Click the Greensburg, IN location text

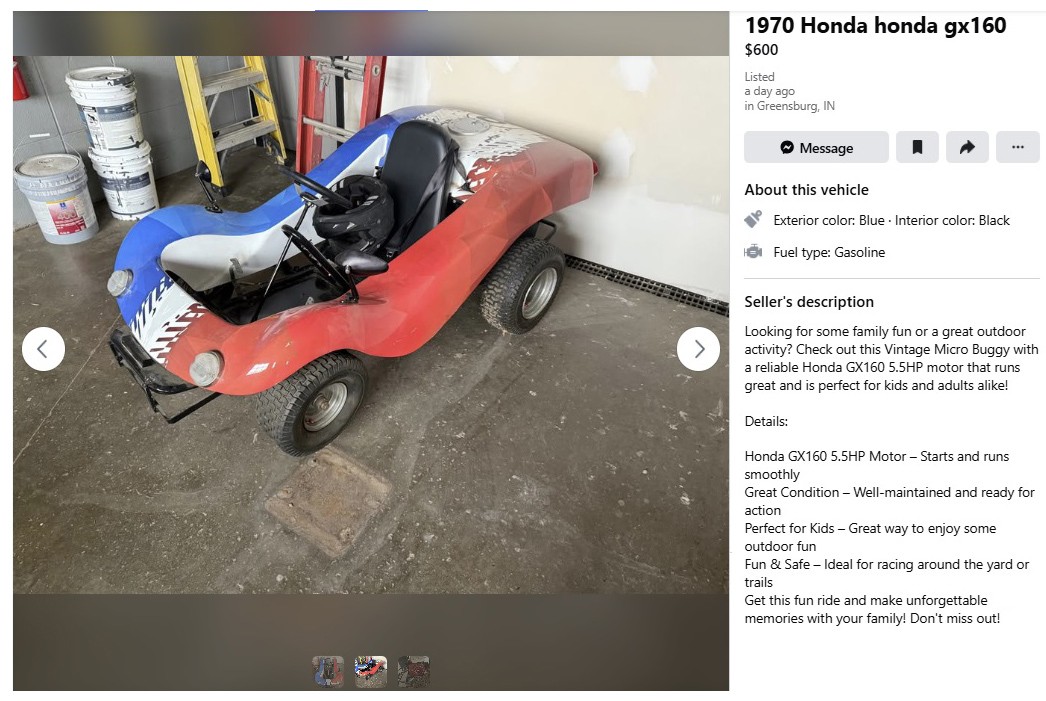point(795,106)
